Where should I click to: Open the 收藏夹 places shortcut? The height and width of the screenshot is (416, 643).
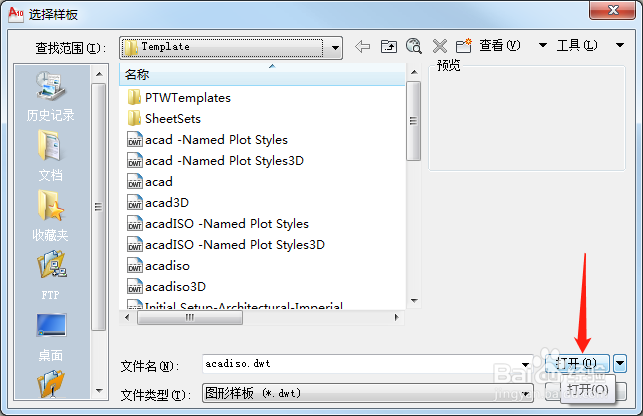50,216
